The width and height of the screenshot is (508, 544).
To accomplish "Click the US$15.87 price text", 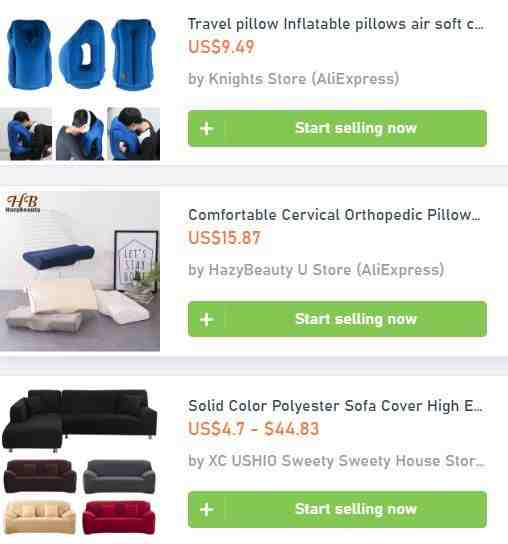I will point(224,238).
